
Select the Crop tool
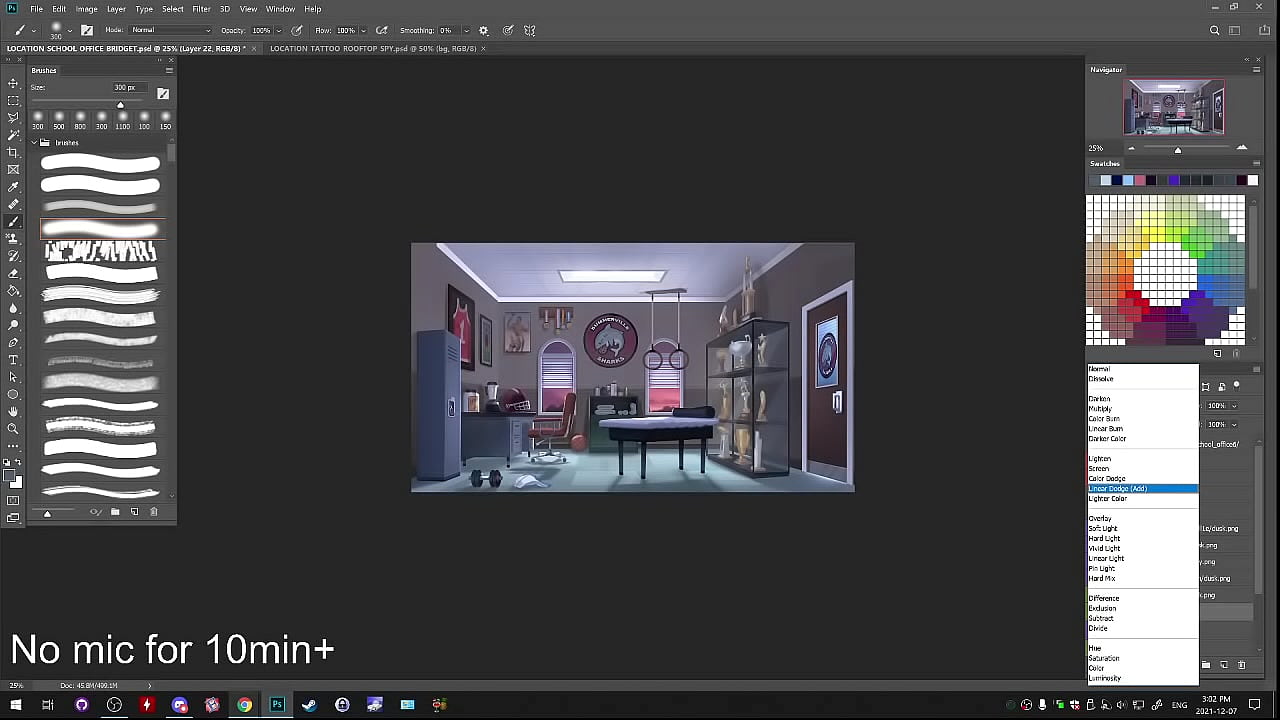click(13, 152)
